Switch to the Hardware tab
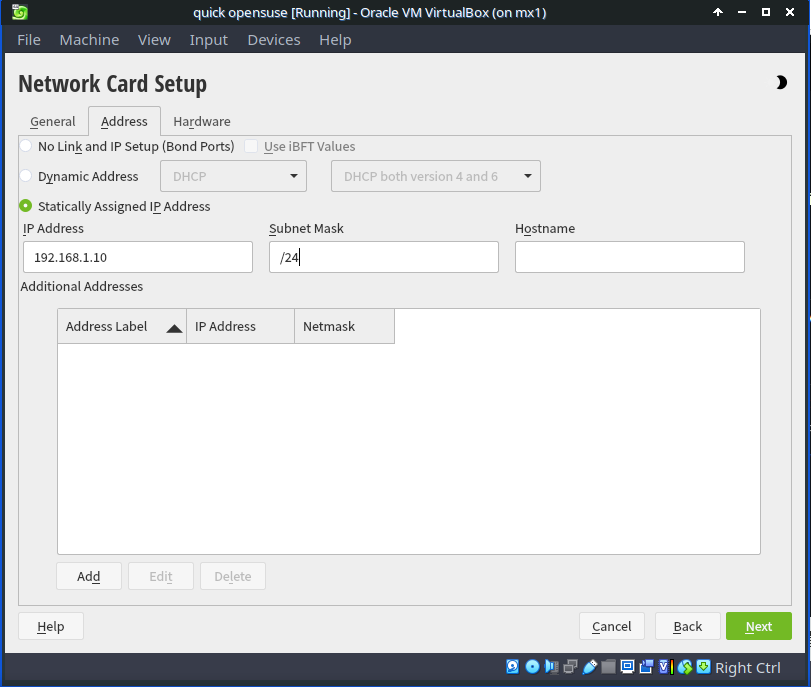 click(202, 122)
